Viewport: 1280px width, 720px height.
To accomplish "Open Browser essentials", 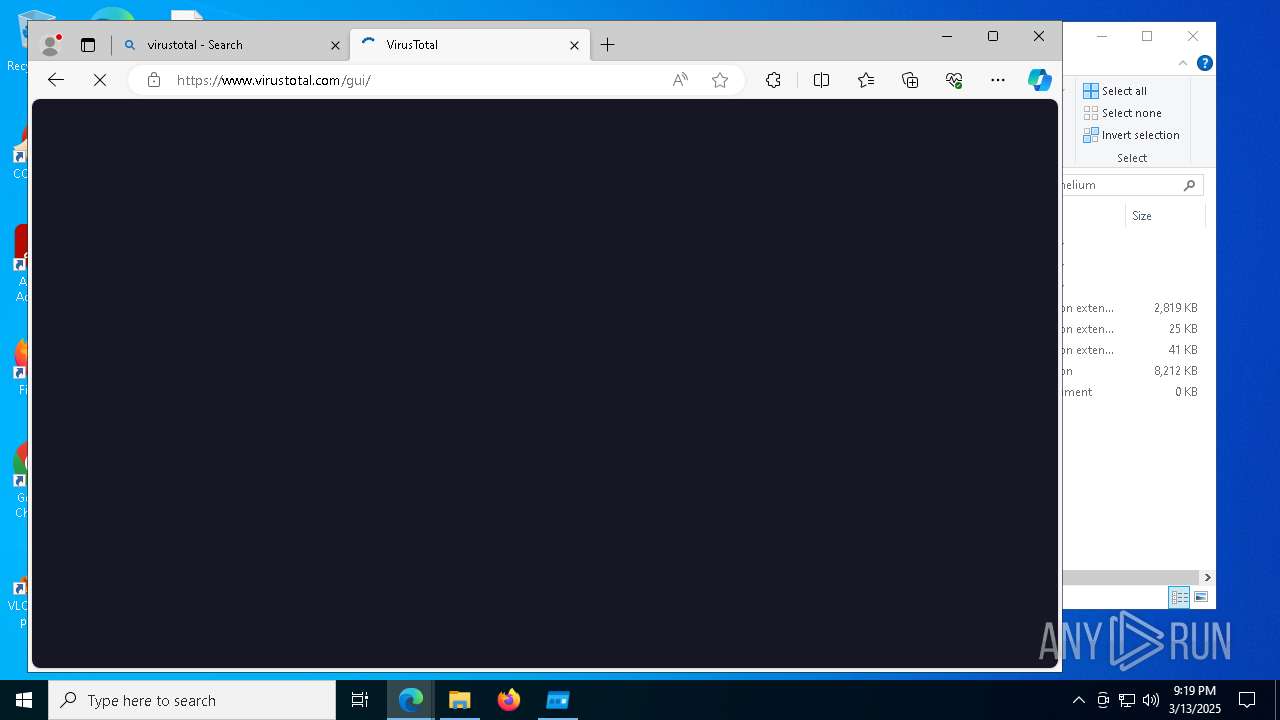I will point(954,80).
